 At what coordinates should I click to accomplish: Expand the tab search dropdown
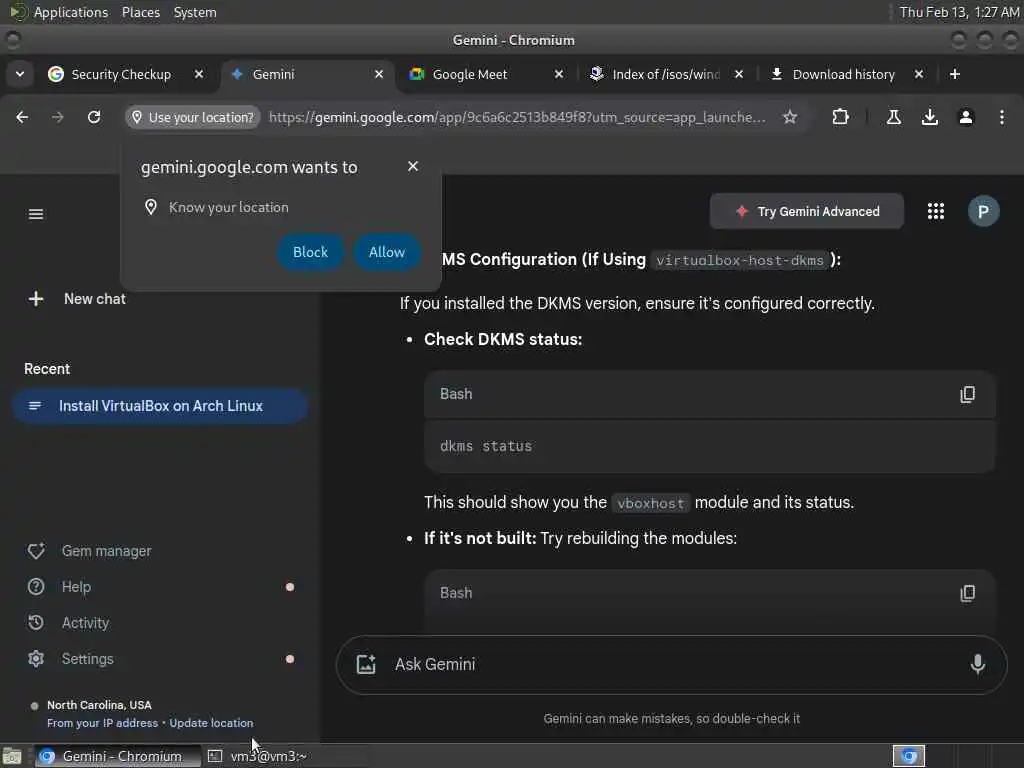pyautogui.click(x=20, y=74)
